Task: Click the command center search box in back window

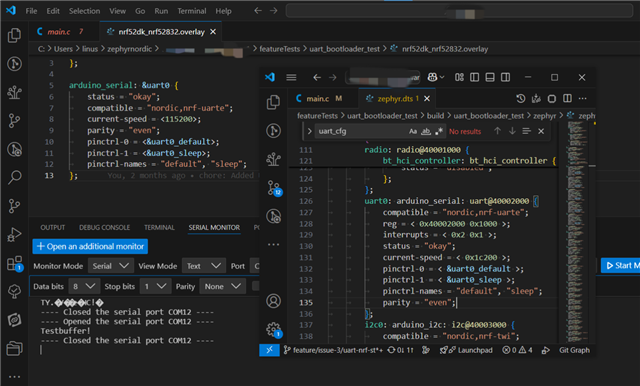Action: coord(459,11)
